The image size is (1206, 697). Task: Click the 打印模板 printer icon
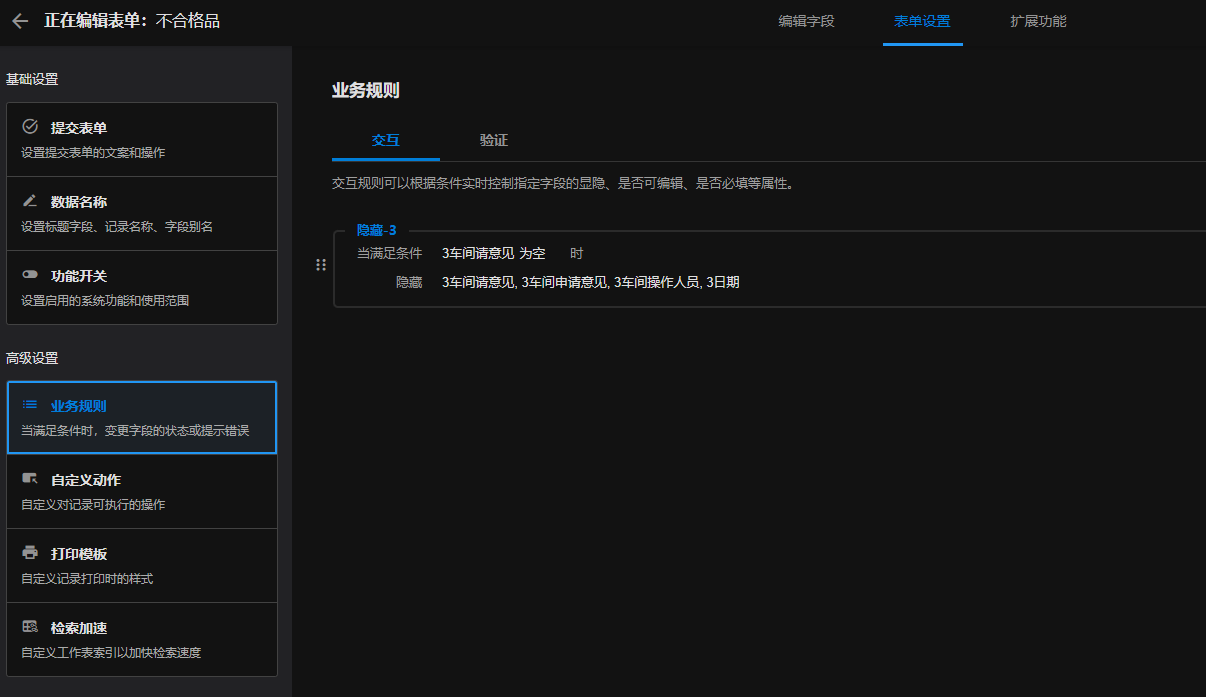pyautogui.click(x=30, y=553)
